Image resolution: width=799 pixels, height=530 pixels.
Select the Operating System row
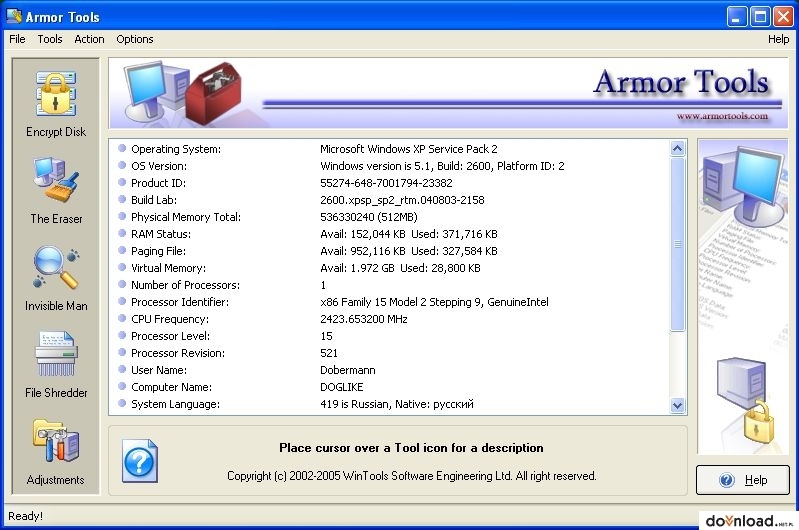[x=389, y=149]
